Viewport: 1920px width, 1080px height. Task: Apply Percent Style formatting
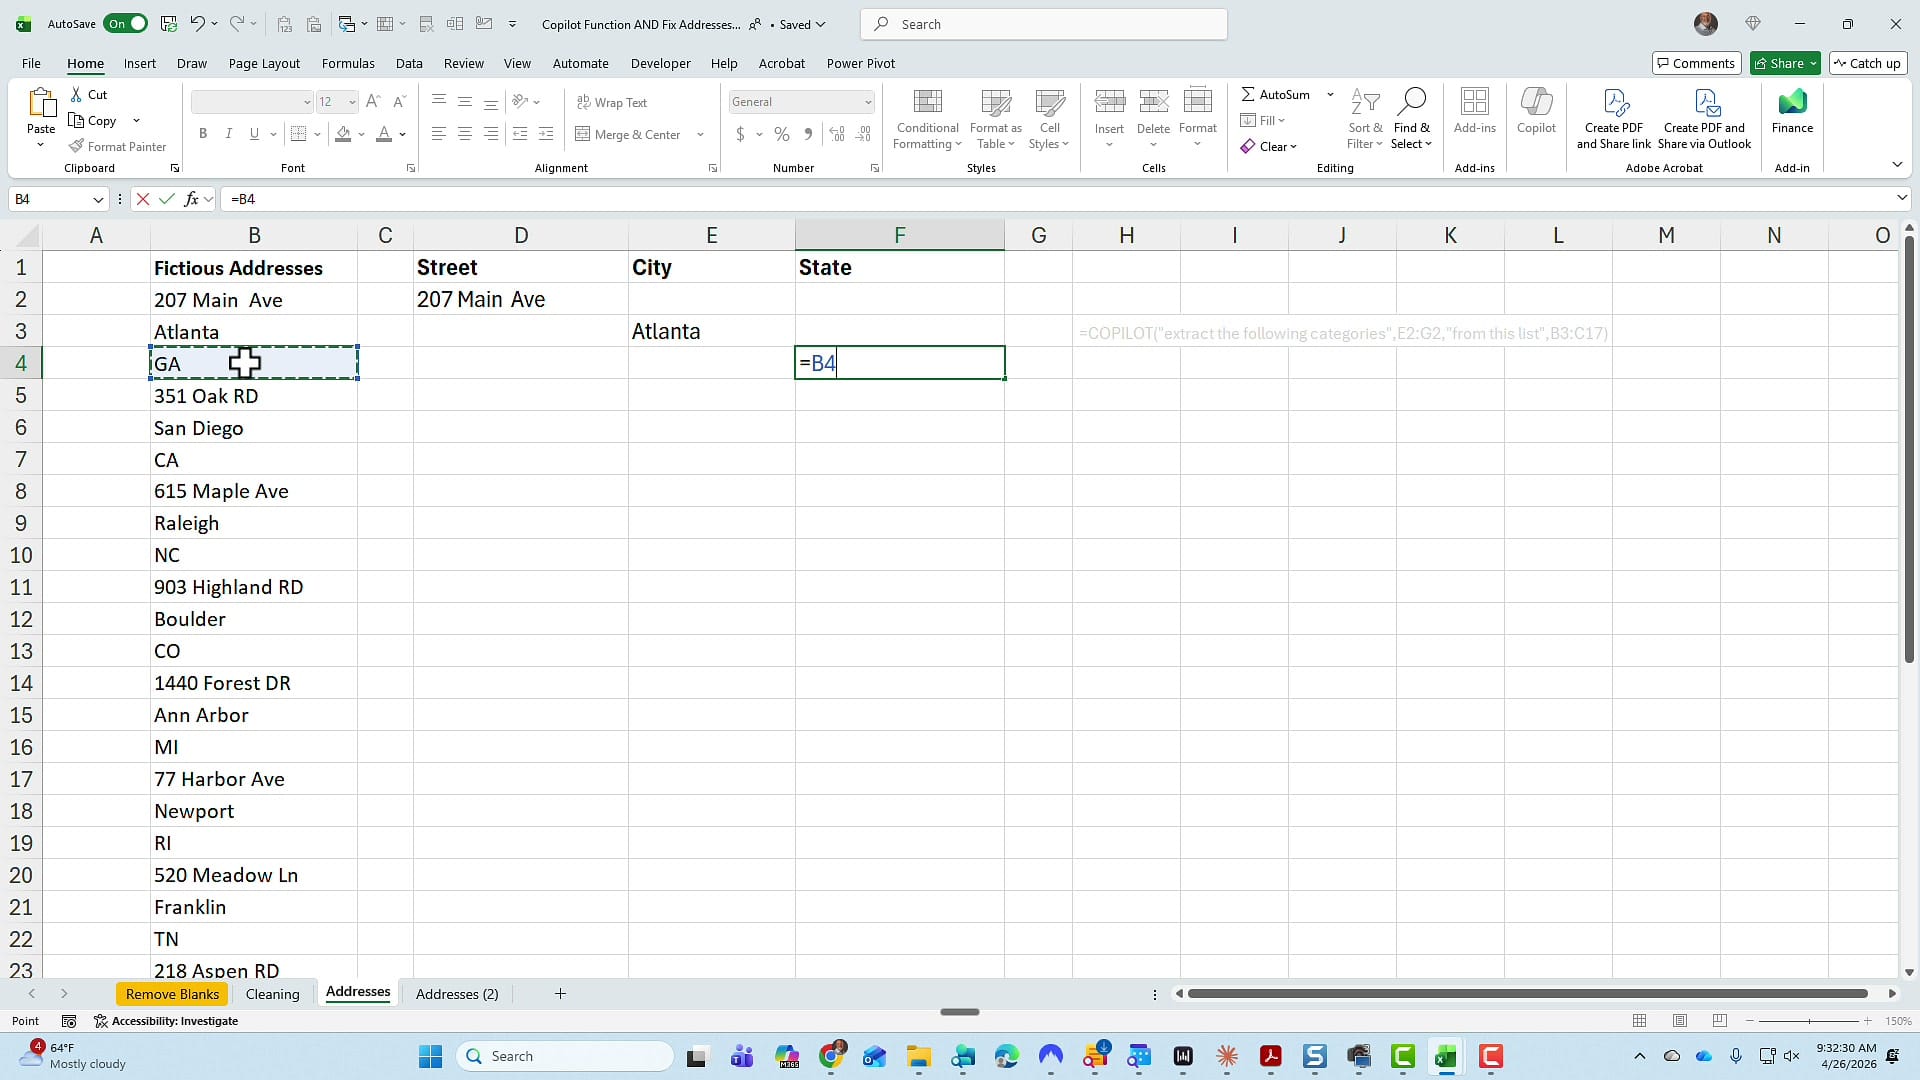click(781, 133)
